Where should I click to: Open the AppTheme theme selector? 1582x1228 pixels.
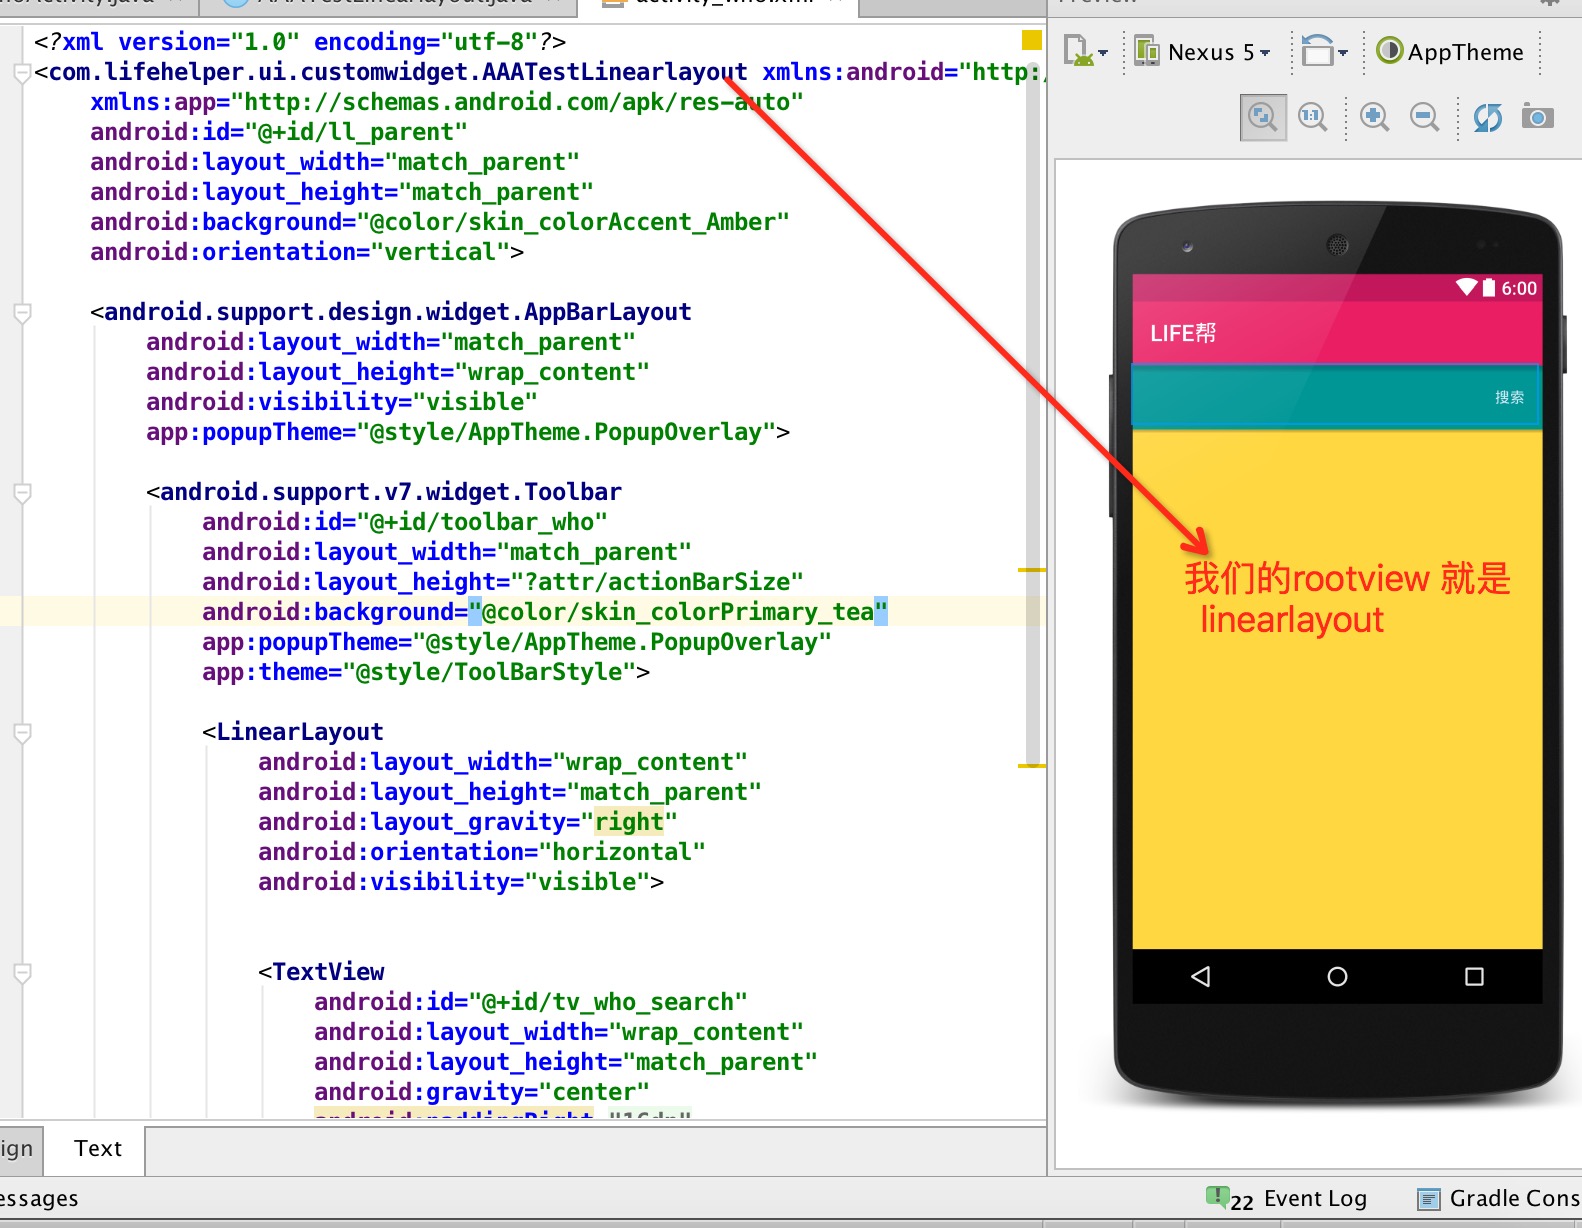[1451, 52]
